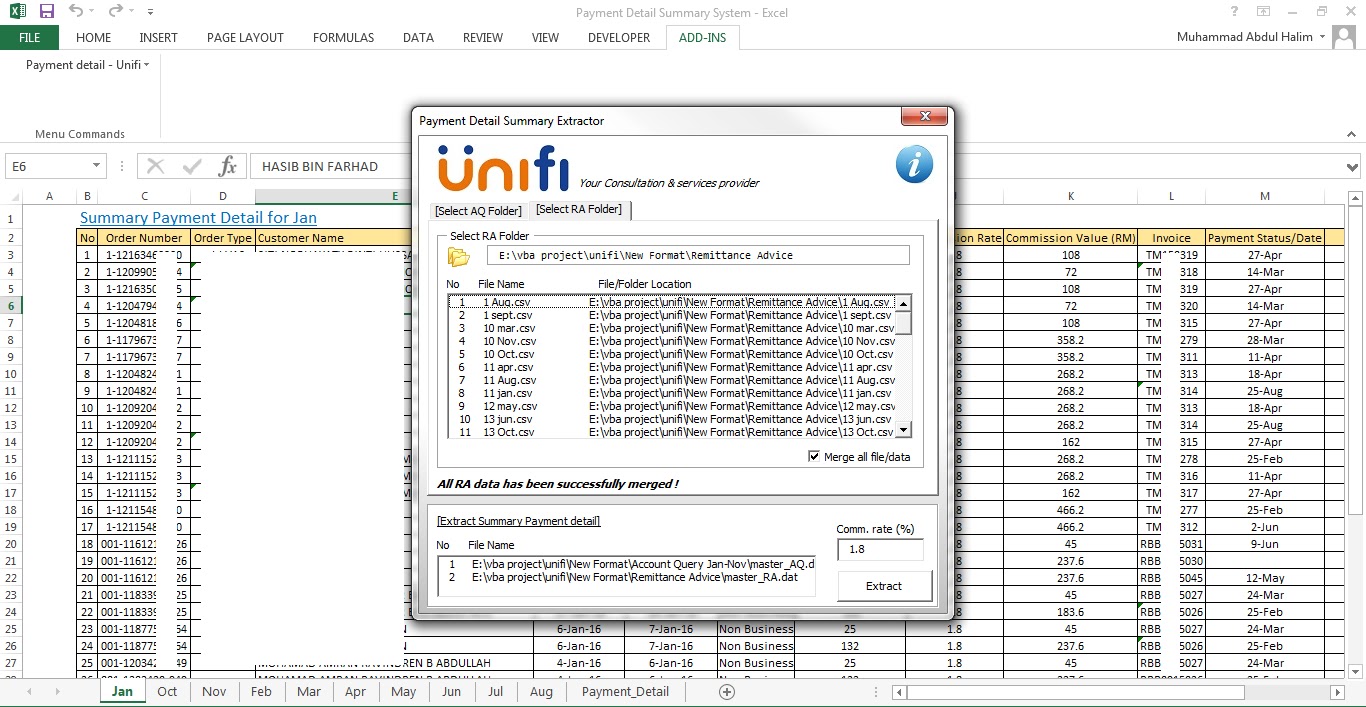Screen dimensions: 1366x707
Task: Select 10 Nov.csv row in file list
Action: pyautogui.click(x=673, y=341)
